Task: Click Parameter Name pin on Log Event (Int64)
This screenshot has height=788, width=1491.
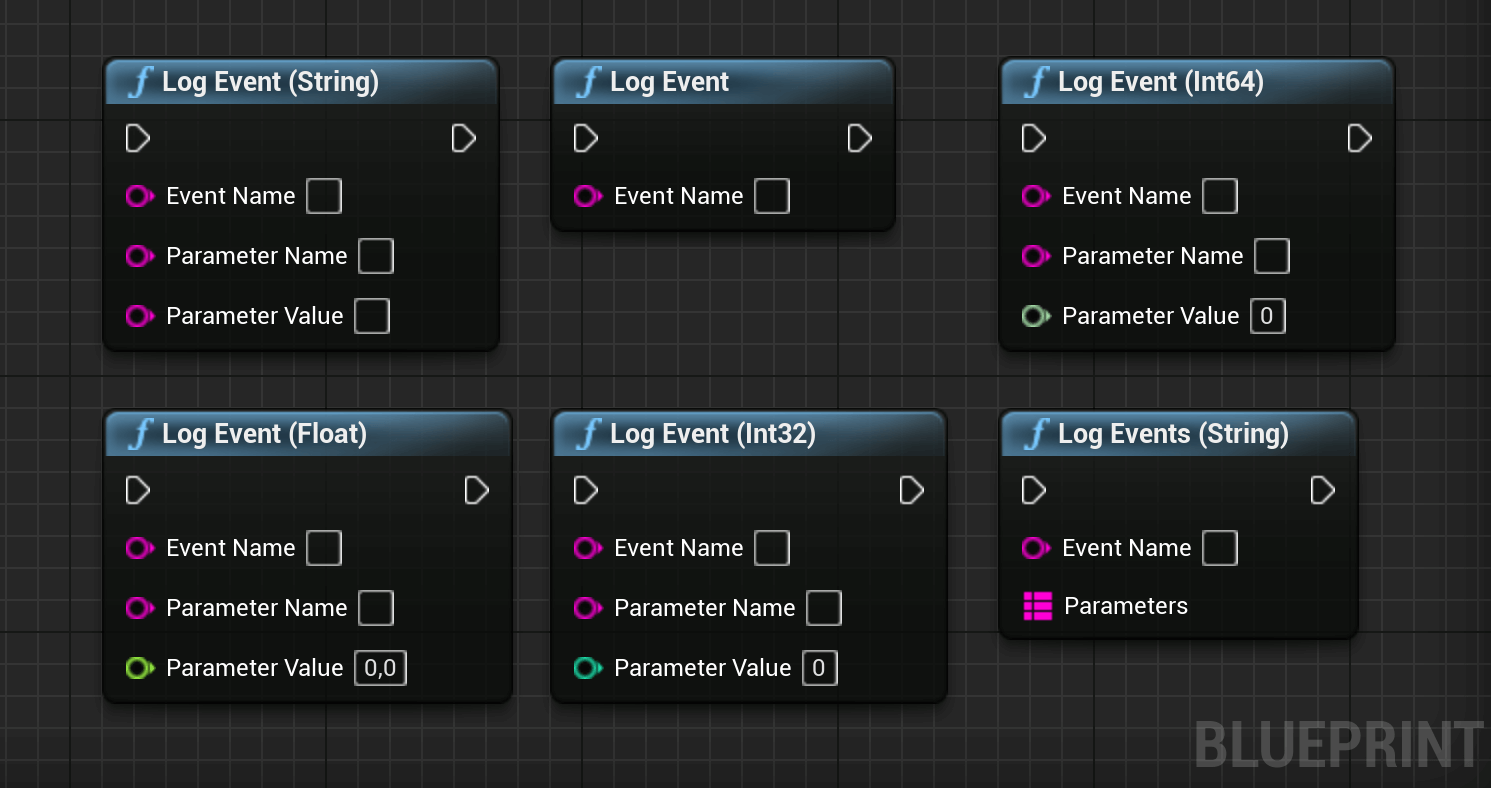Action: pos(1036,256)
